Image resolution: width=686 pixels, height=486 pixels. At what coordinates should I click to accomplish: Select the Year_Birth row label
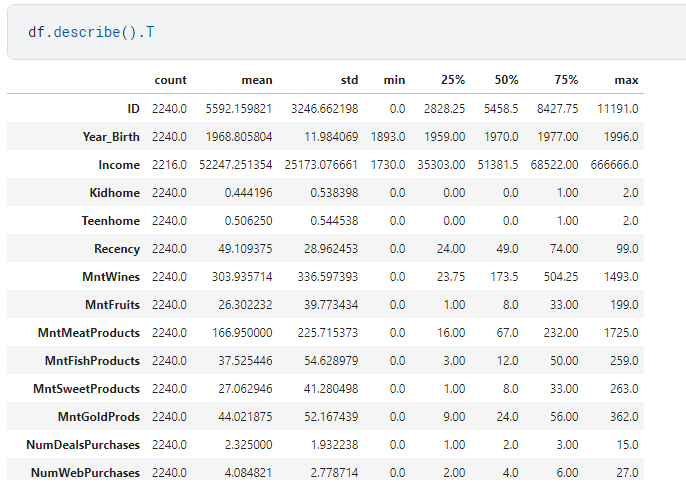pyautogui.click(x=111, y=136)
